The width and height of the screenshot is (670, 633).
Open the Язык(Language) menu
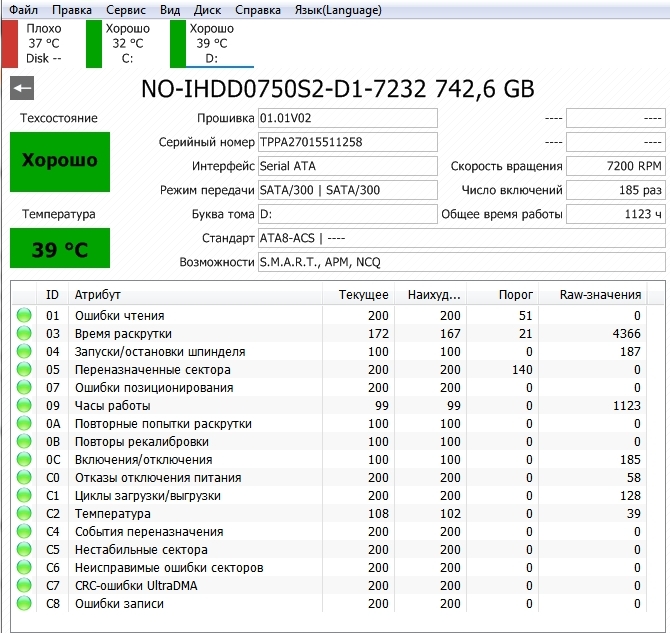338,10
